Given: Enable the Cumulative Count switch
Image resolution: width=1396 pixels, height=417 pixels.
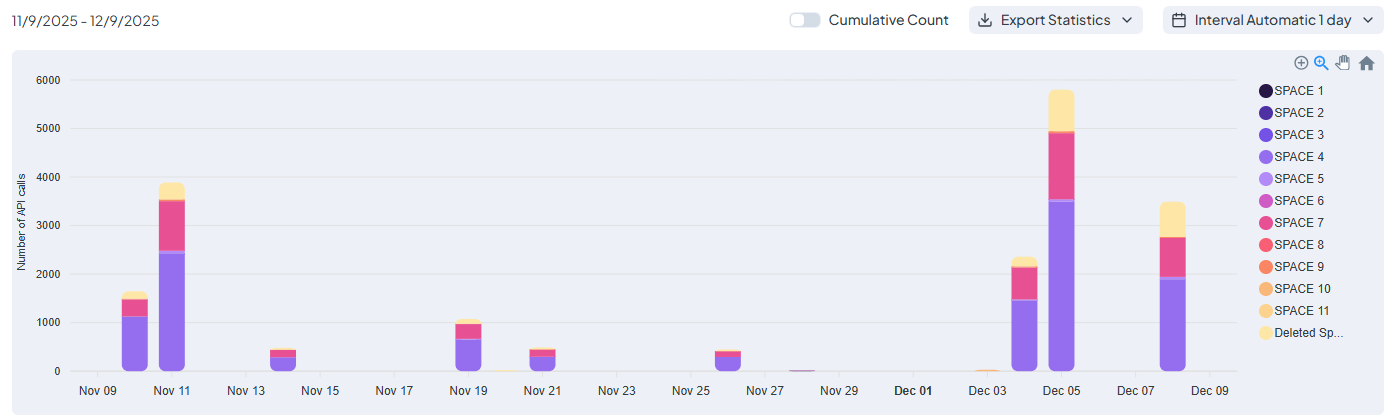Looking at the screenshot, I should [x=805, y=20].
